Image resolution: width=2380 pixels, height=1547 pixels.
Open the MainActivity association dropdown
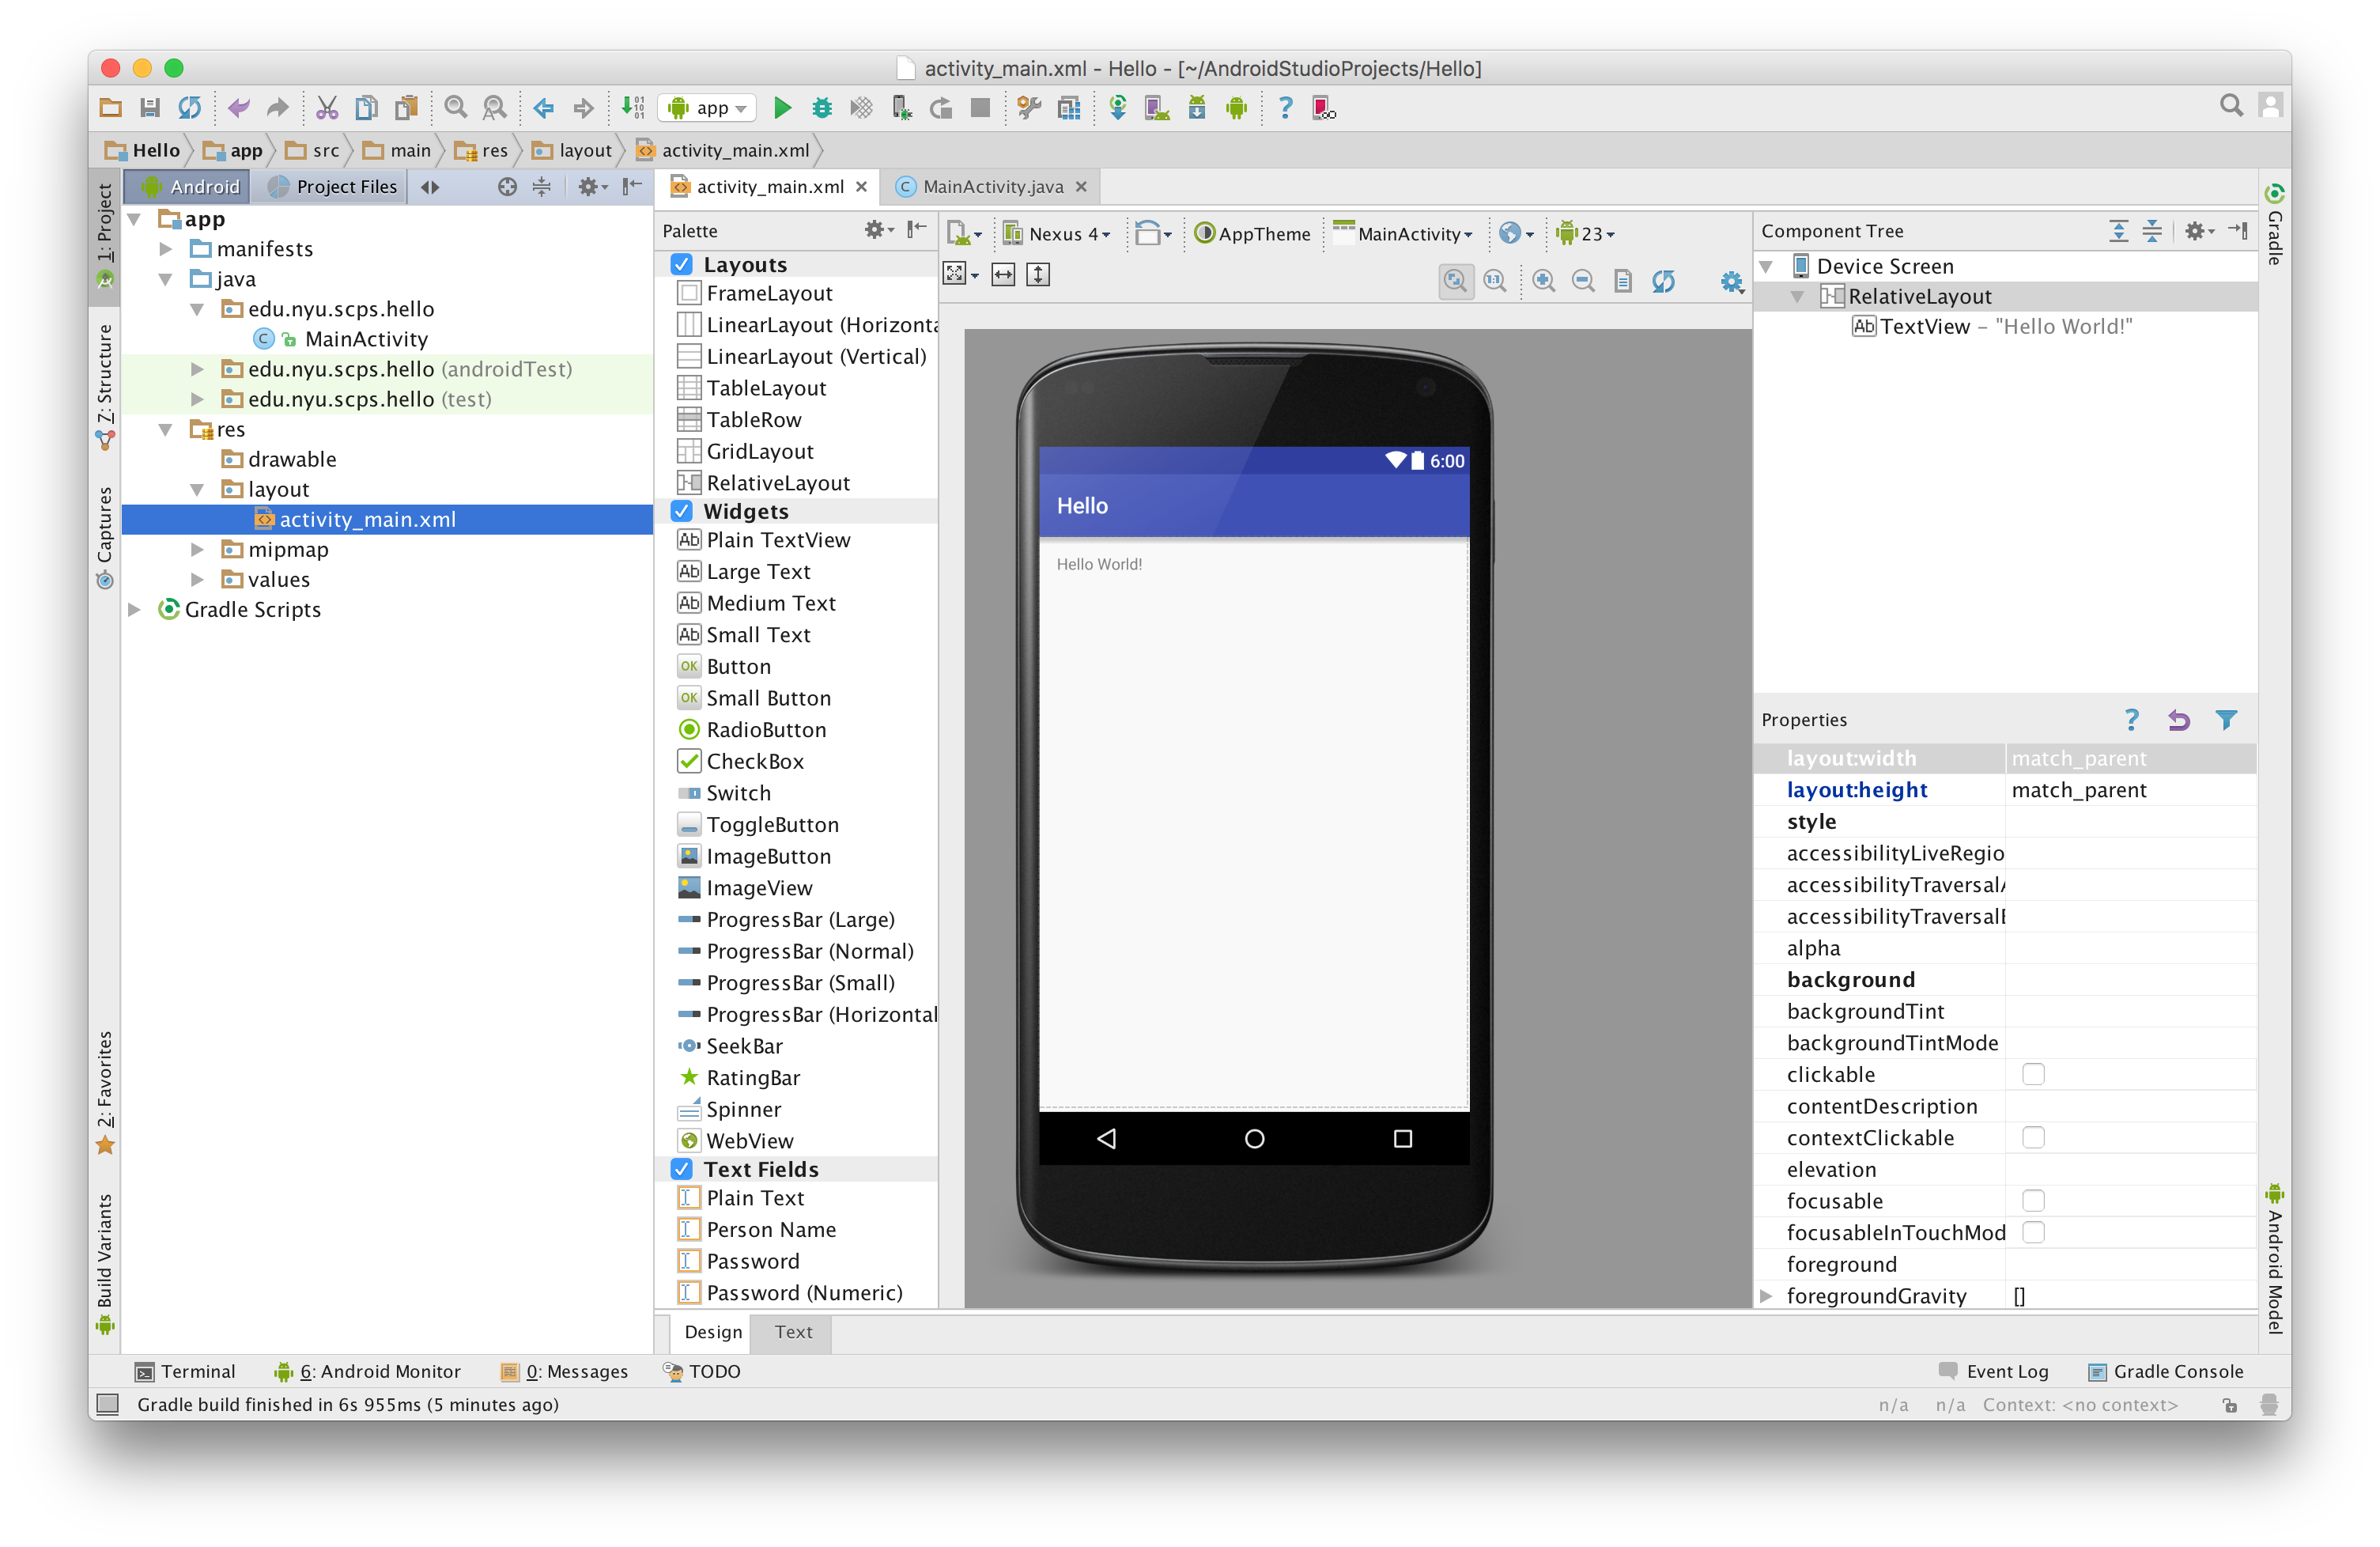1403,234
